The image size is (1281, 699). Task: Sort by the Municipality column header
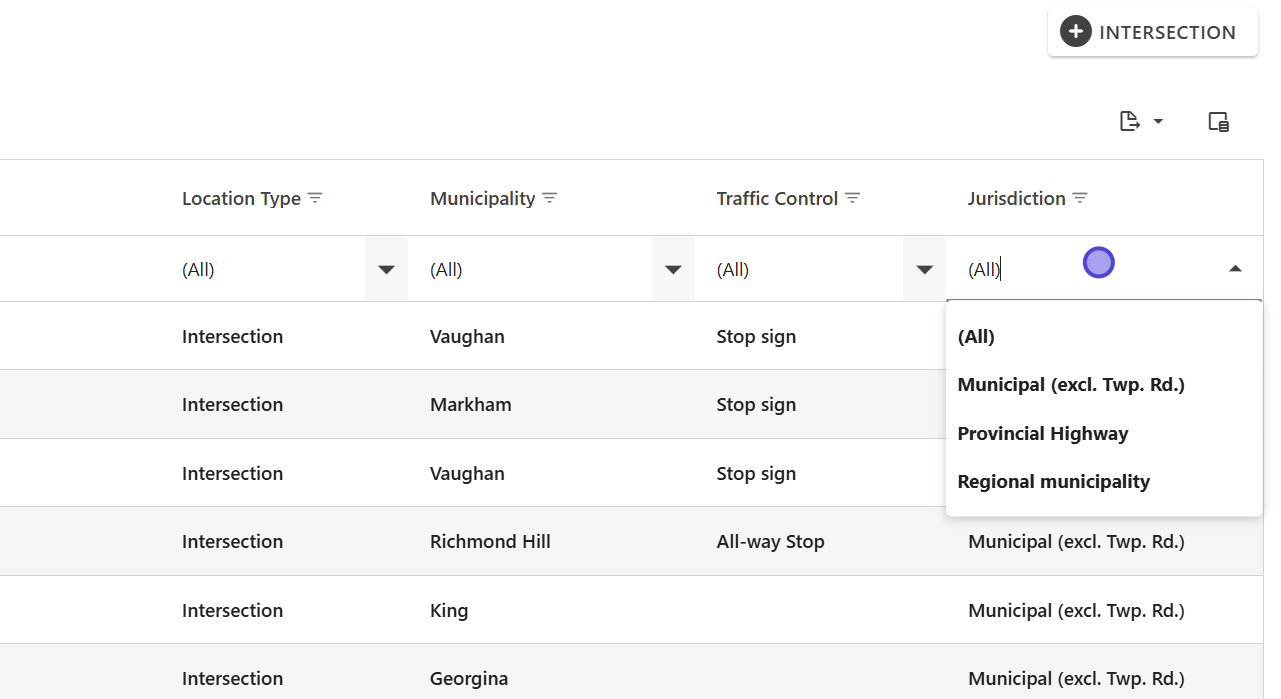tap(483, 198)
